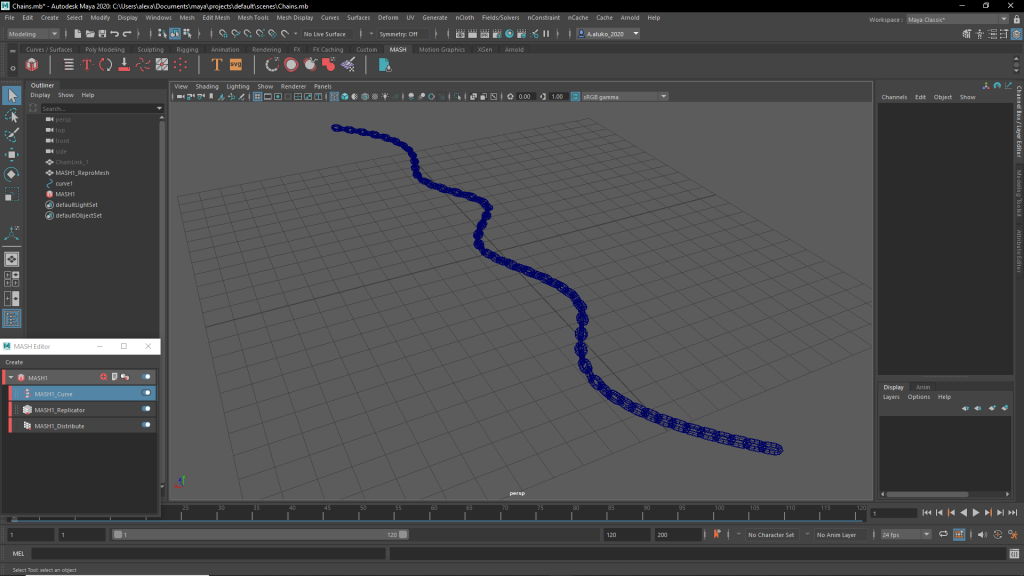Screen dimensions: 1024x576
Task: Switch to the Poly Modeling shelf tab
Action: pyautogui.click(x=104, y=49)
